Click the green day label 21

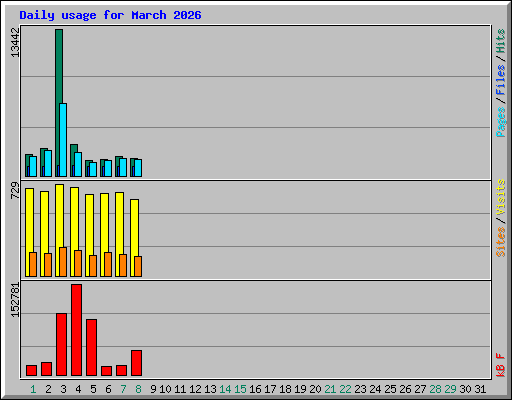click(330, 389)
